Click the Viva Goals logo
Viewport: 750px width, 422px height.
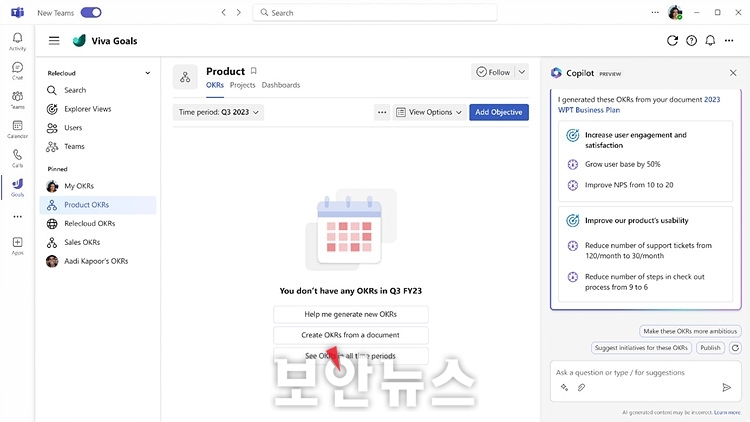coord(79,41)
